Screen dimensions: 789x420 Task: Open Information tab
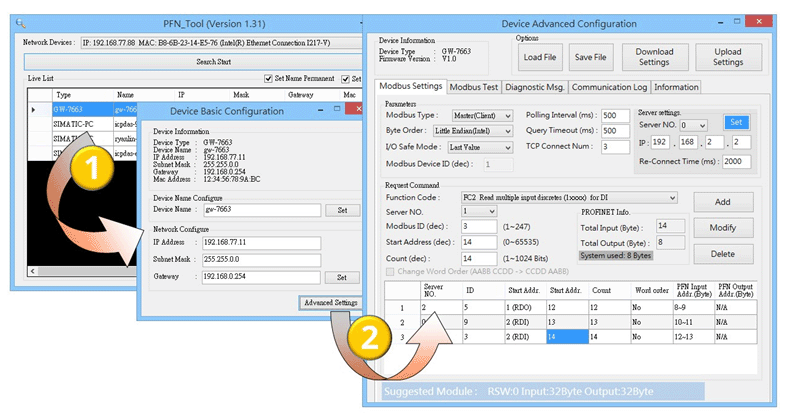point(676,87)
